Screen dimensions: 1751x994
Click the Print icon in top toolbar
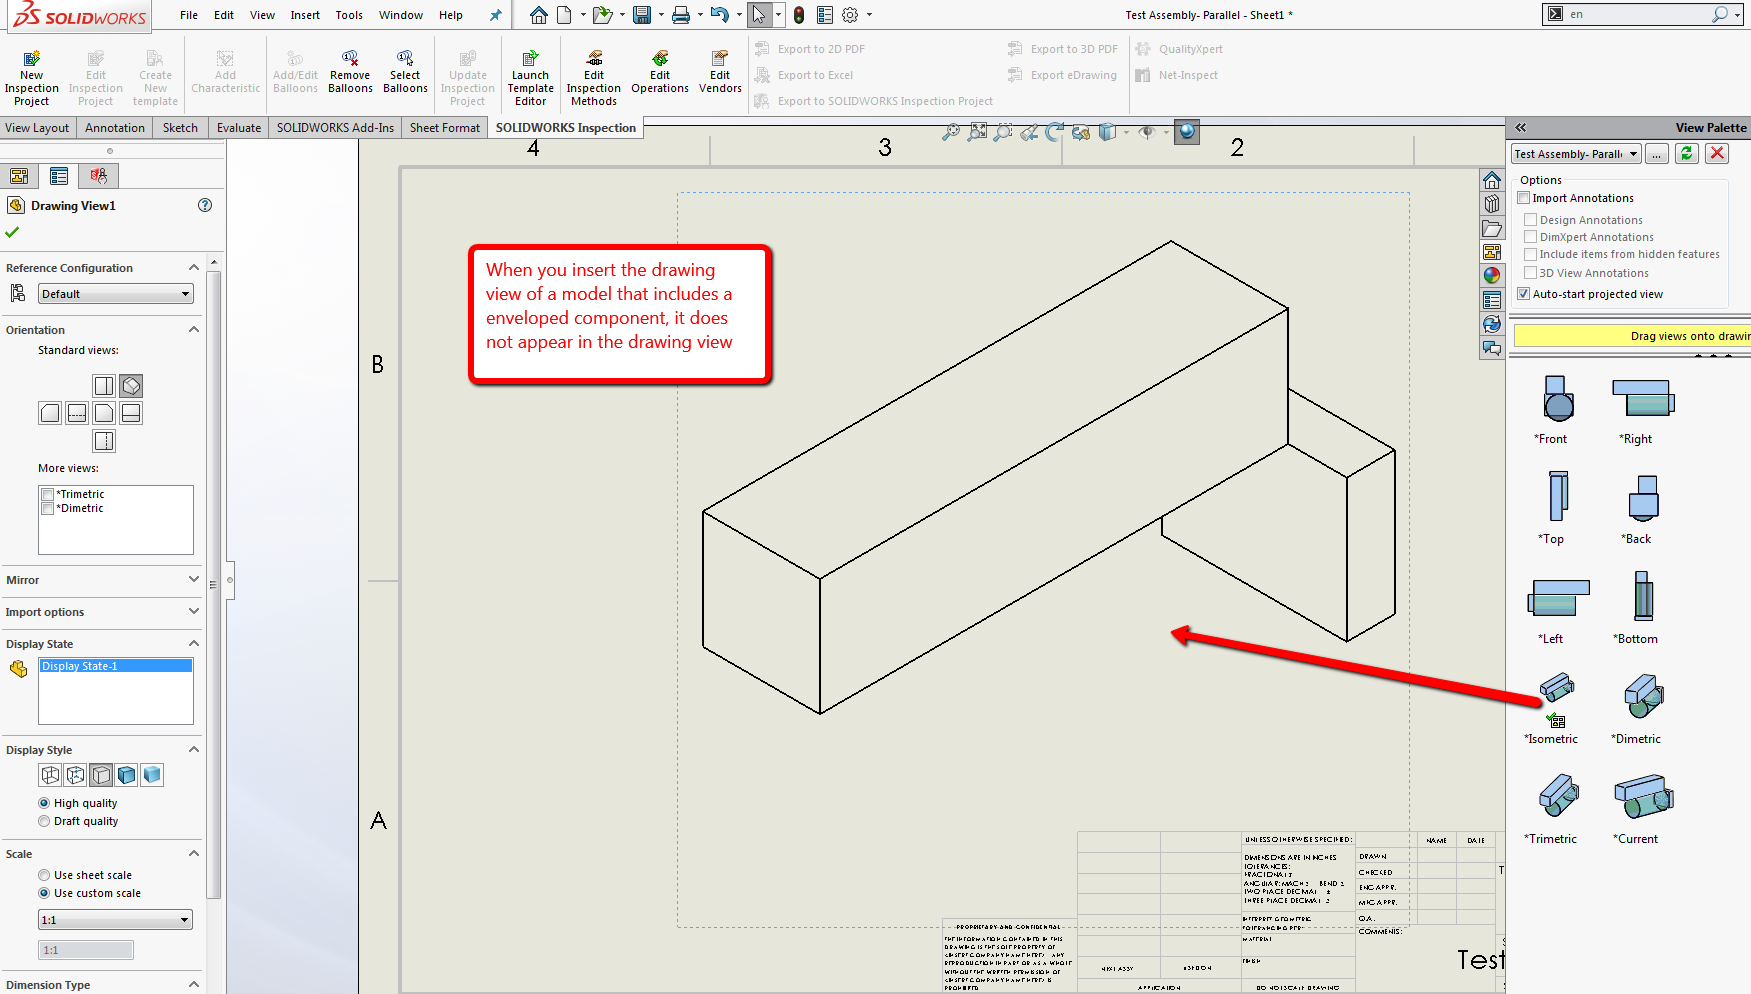(681, 15)
